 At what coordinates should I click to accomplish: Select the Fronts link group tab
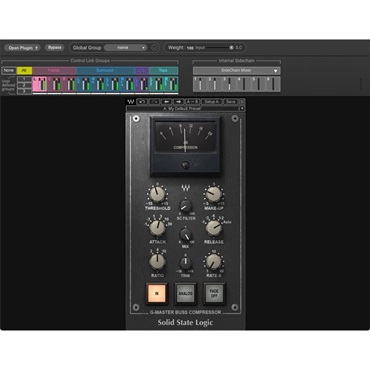pyautogui.click(x=54, y=70)
